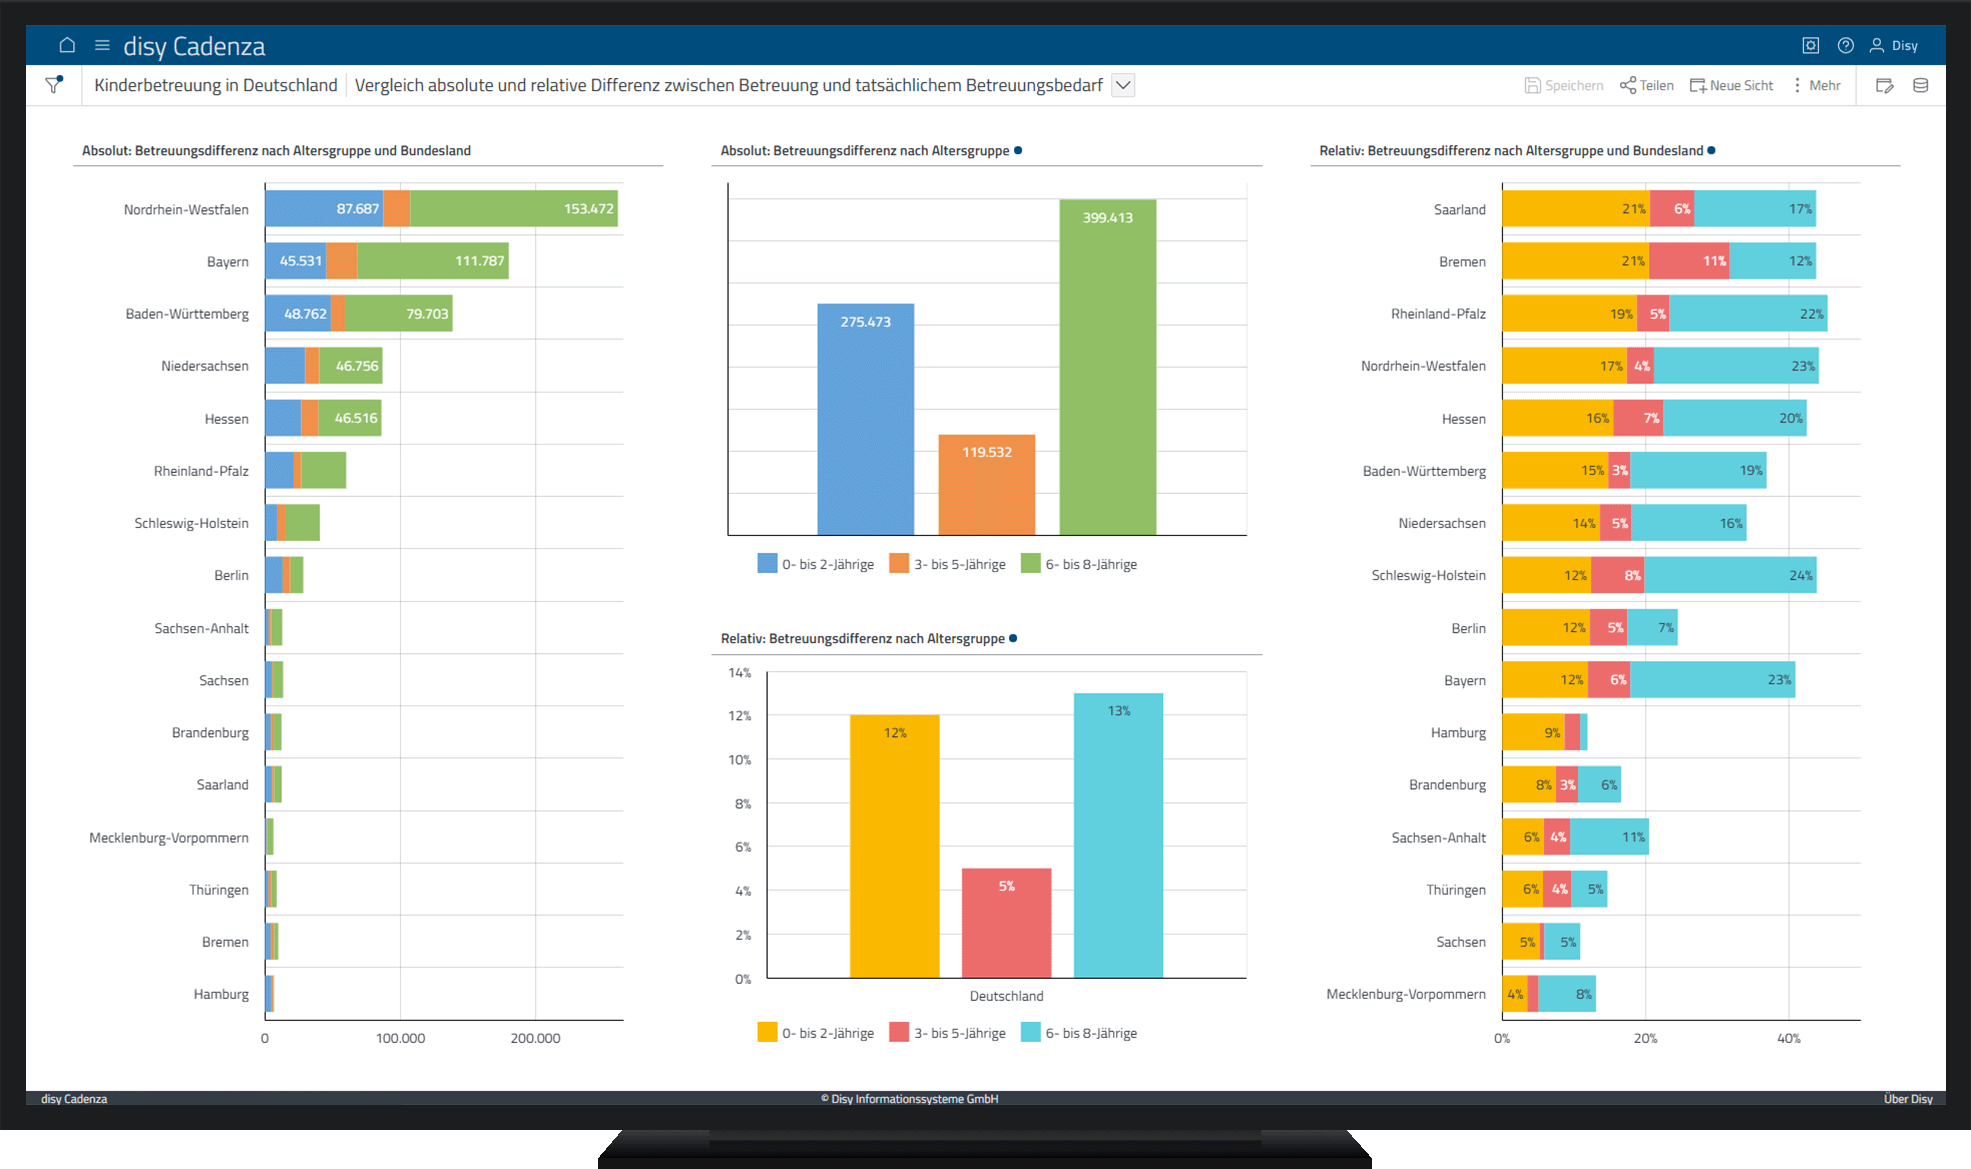Open the filter funnel icon

pyautogui.click(x=54, y=85)
